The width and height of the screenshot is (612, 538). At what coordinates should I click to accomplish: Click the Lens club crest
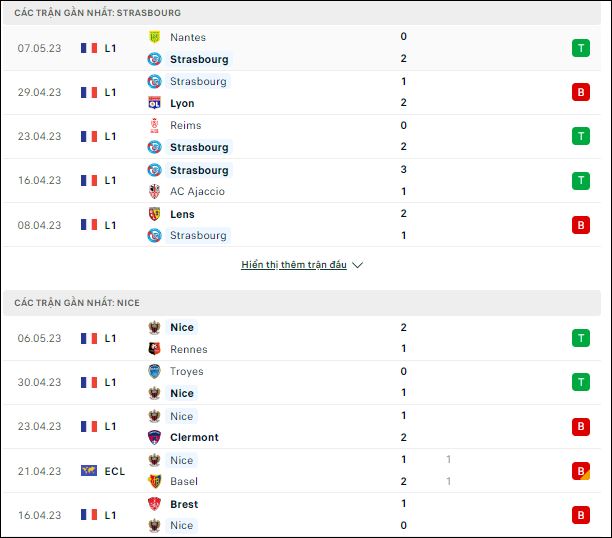[x=155, y=214]
